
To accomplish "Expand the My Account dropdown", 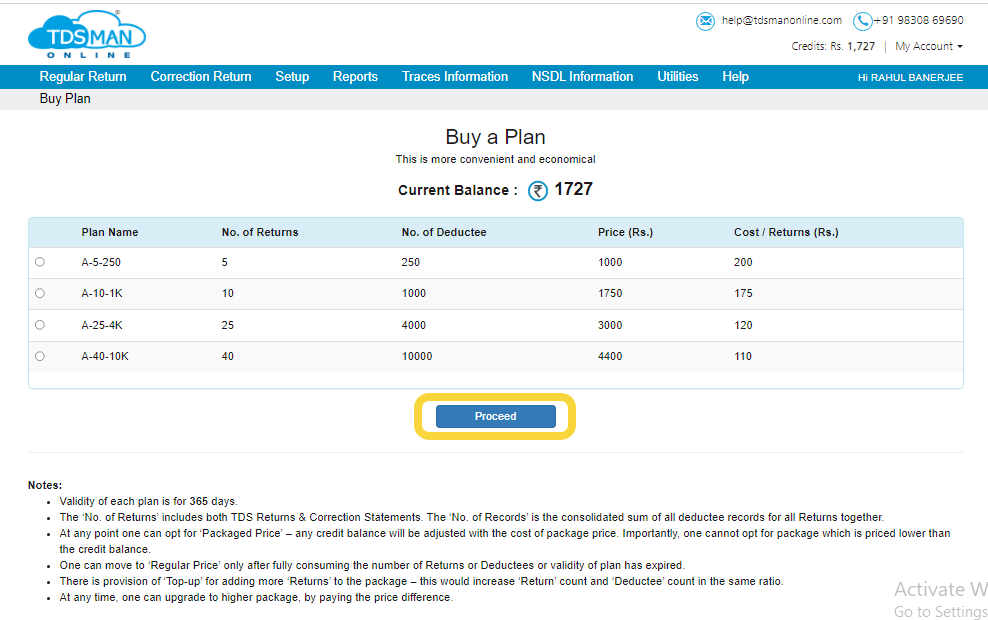I will [x=929, y=47].
